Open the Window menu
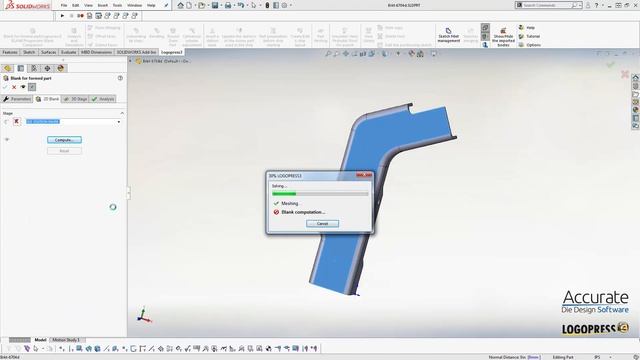The height and width of the screenshot is (360, 640). (134, 5)
